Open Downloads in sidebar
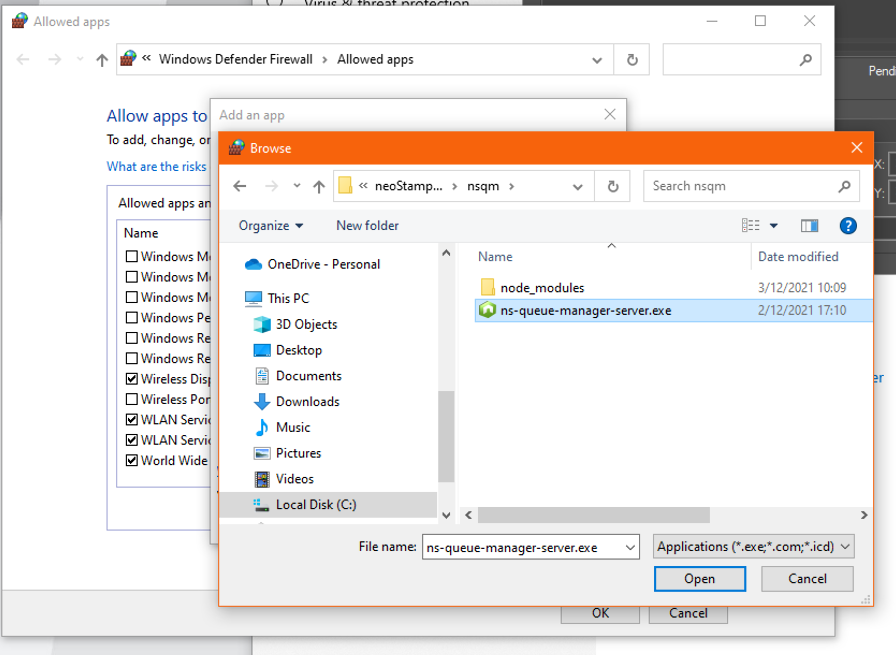 click(297, 401)
